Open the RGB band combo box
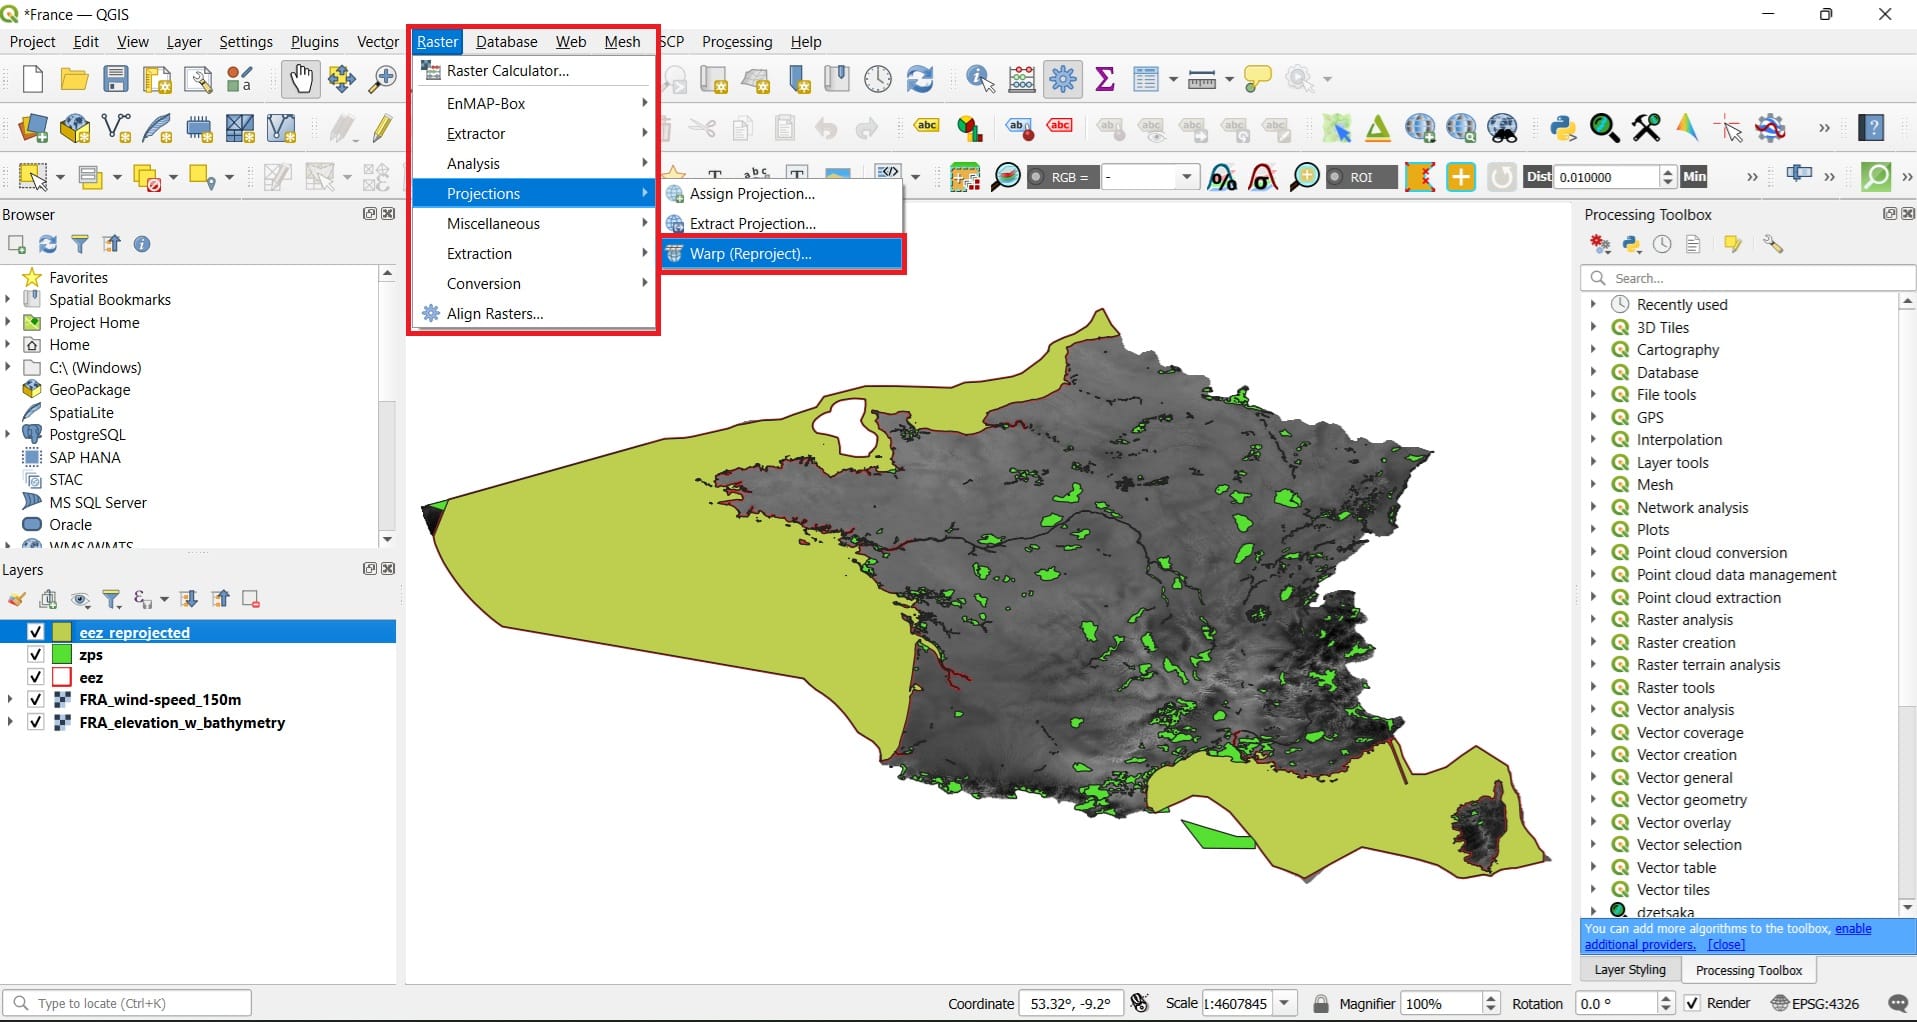The width and height of the screenshot is (1917, 1022). pyautogui.click(x=1149, y=177)
